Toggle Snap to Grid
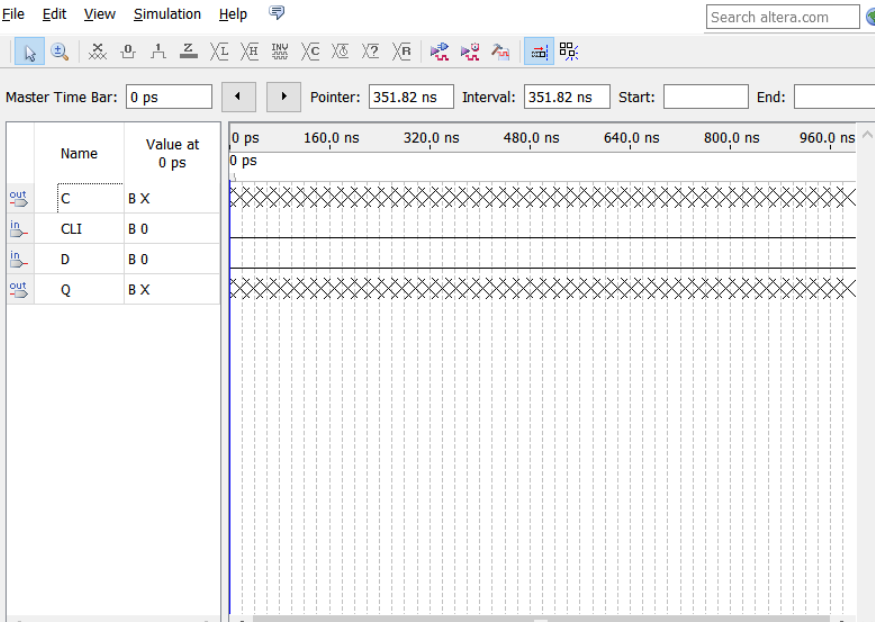The width and height of the screenshot is (875, 622). (539, 52)
